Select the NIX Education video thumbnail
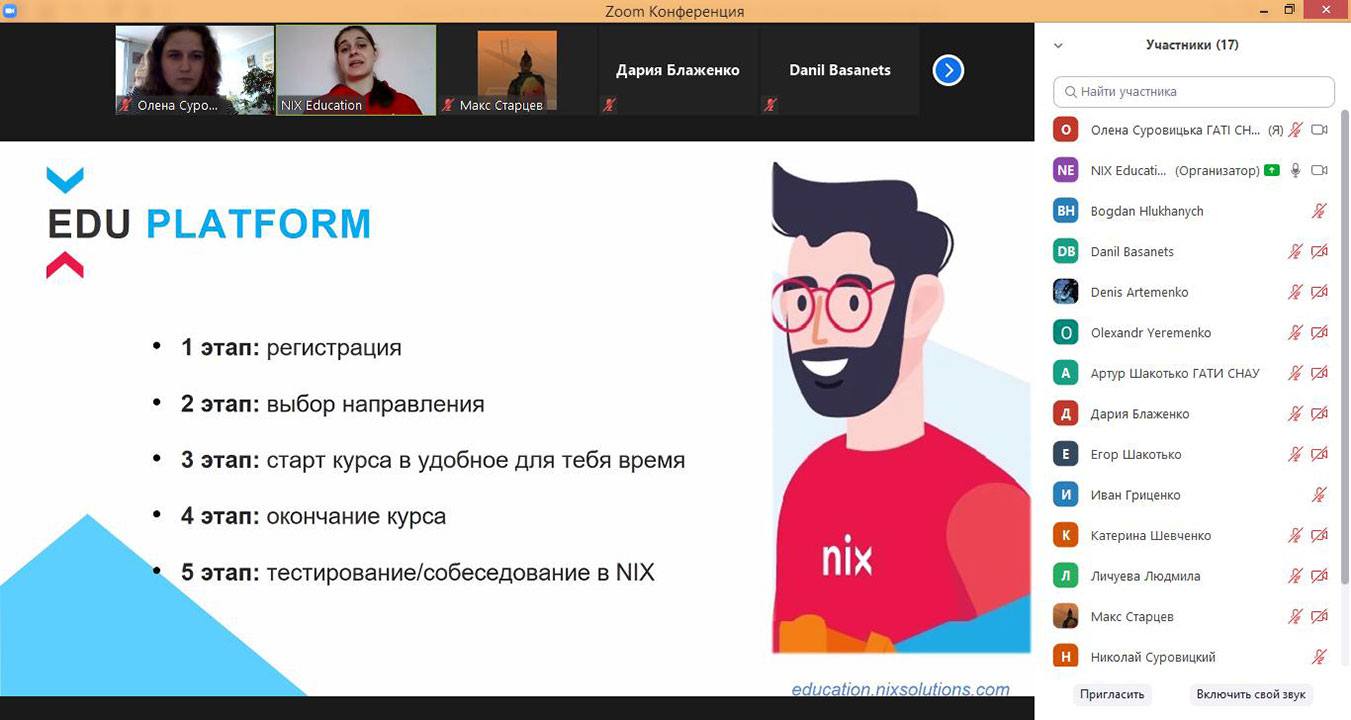Screen dimensions: 1351x720 point(356,70)
